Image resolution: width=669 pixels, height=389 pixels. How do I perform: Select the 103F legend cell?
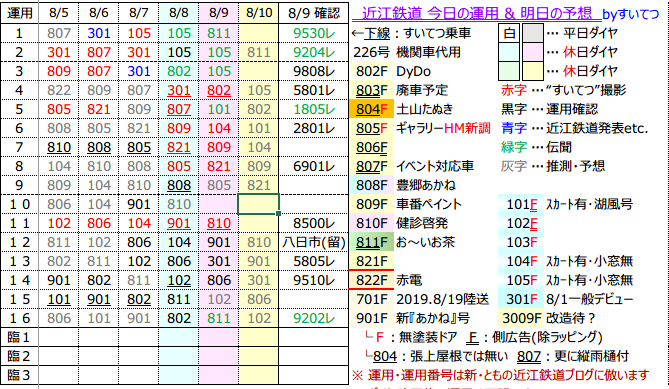[521, 242]
